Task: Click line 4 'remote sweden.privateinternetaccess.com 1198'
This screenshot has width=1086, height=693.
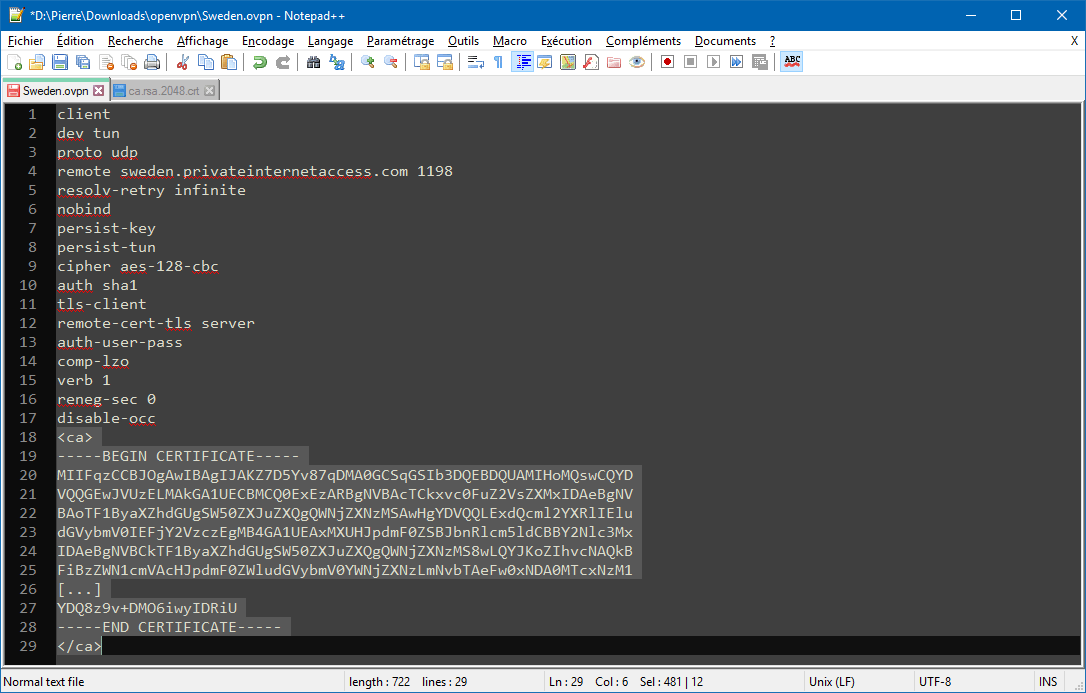Action: [x=255, y=171]
